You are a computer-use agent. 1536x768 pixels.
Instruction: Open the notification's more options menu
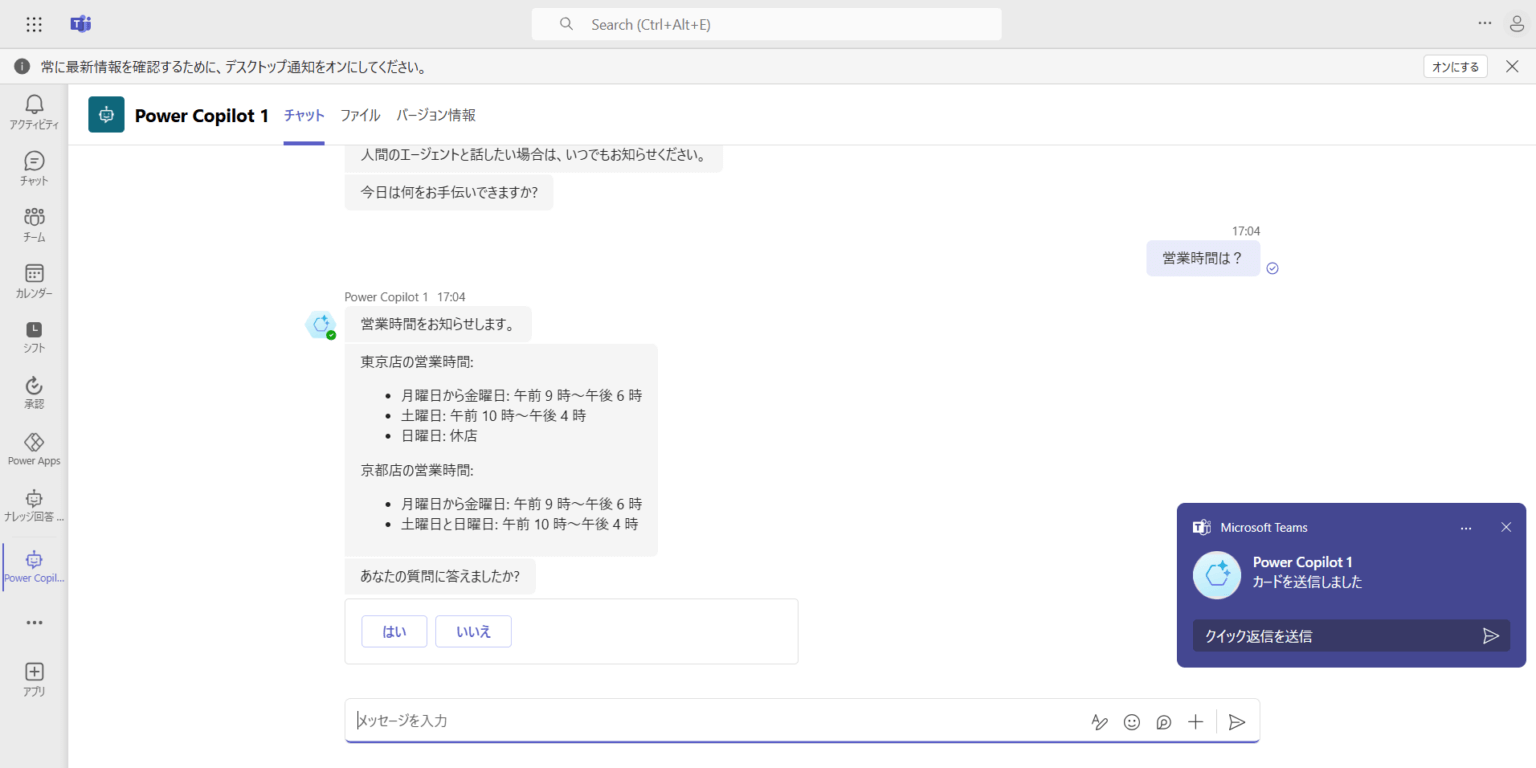pos(1466,527)
